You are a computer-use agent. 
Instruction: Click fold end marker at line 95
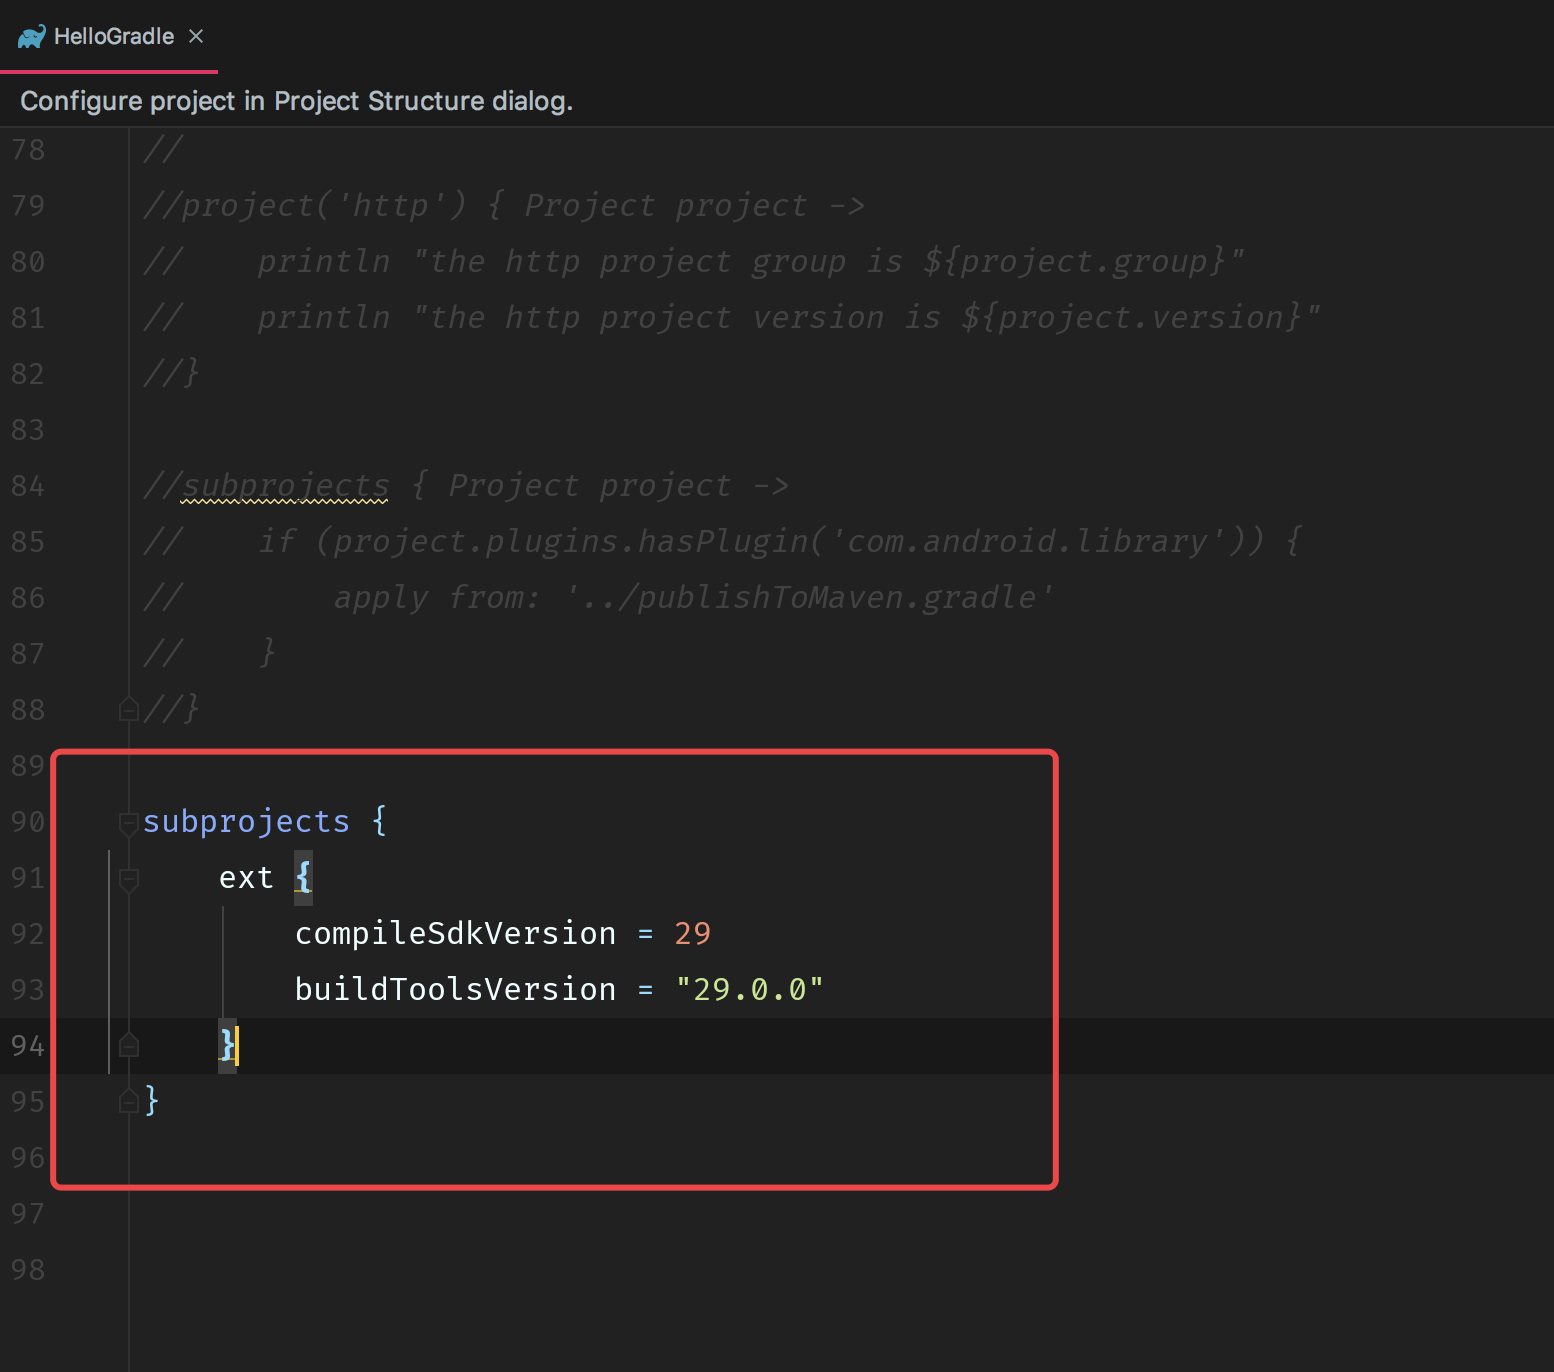[x=128, y=1101]
